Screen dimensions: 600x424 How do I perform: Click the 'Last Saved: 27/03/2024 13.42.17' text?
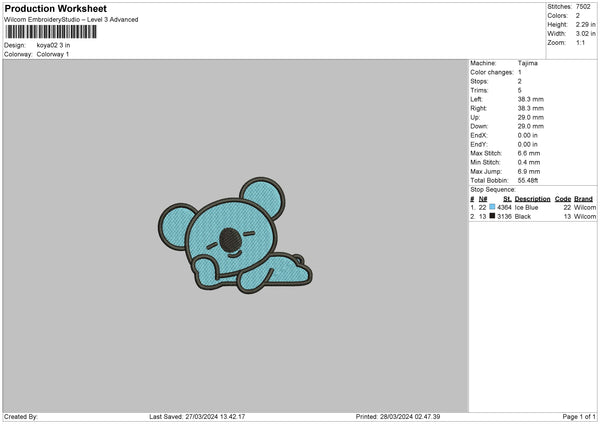coord(197,417)
